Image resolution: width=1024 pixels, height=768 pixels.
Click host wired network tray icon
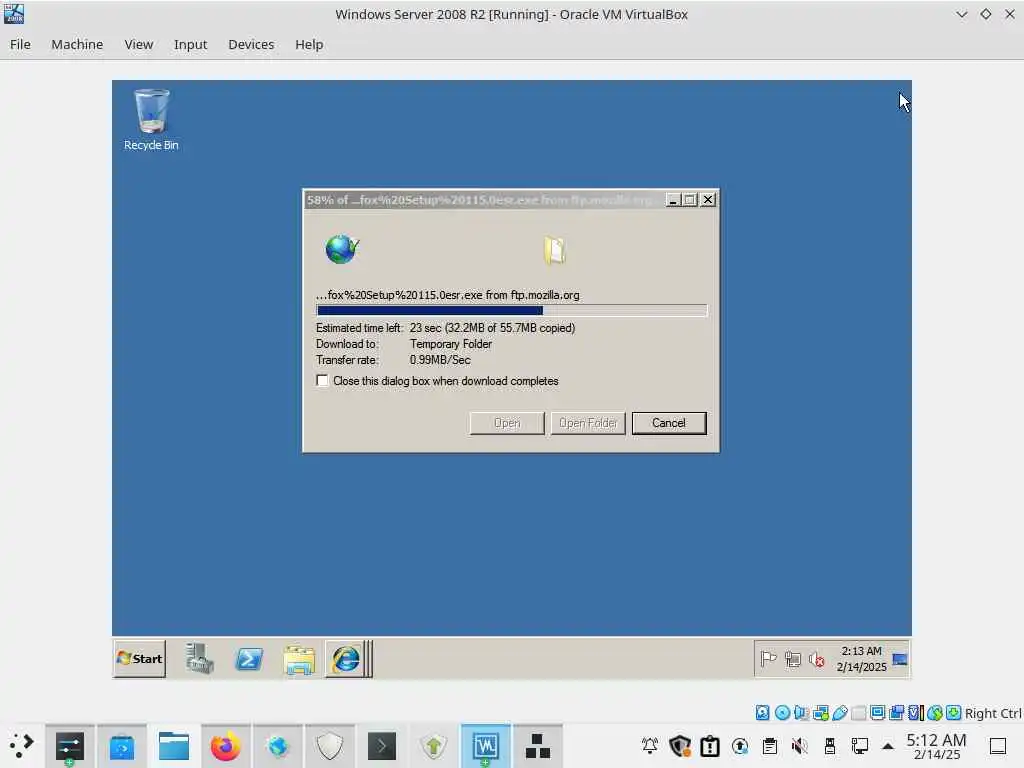click(859, 745)
